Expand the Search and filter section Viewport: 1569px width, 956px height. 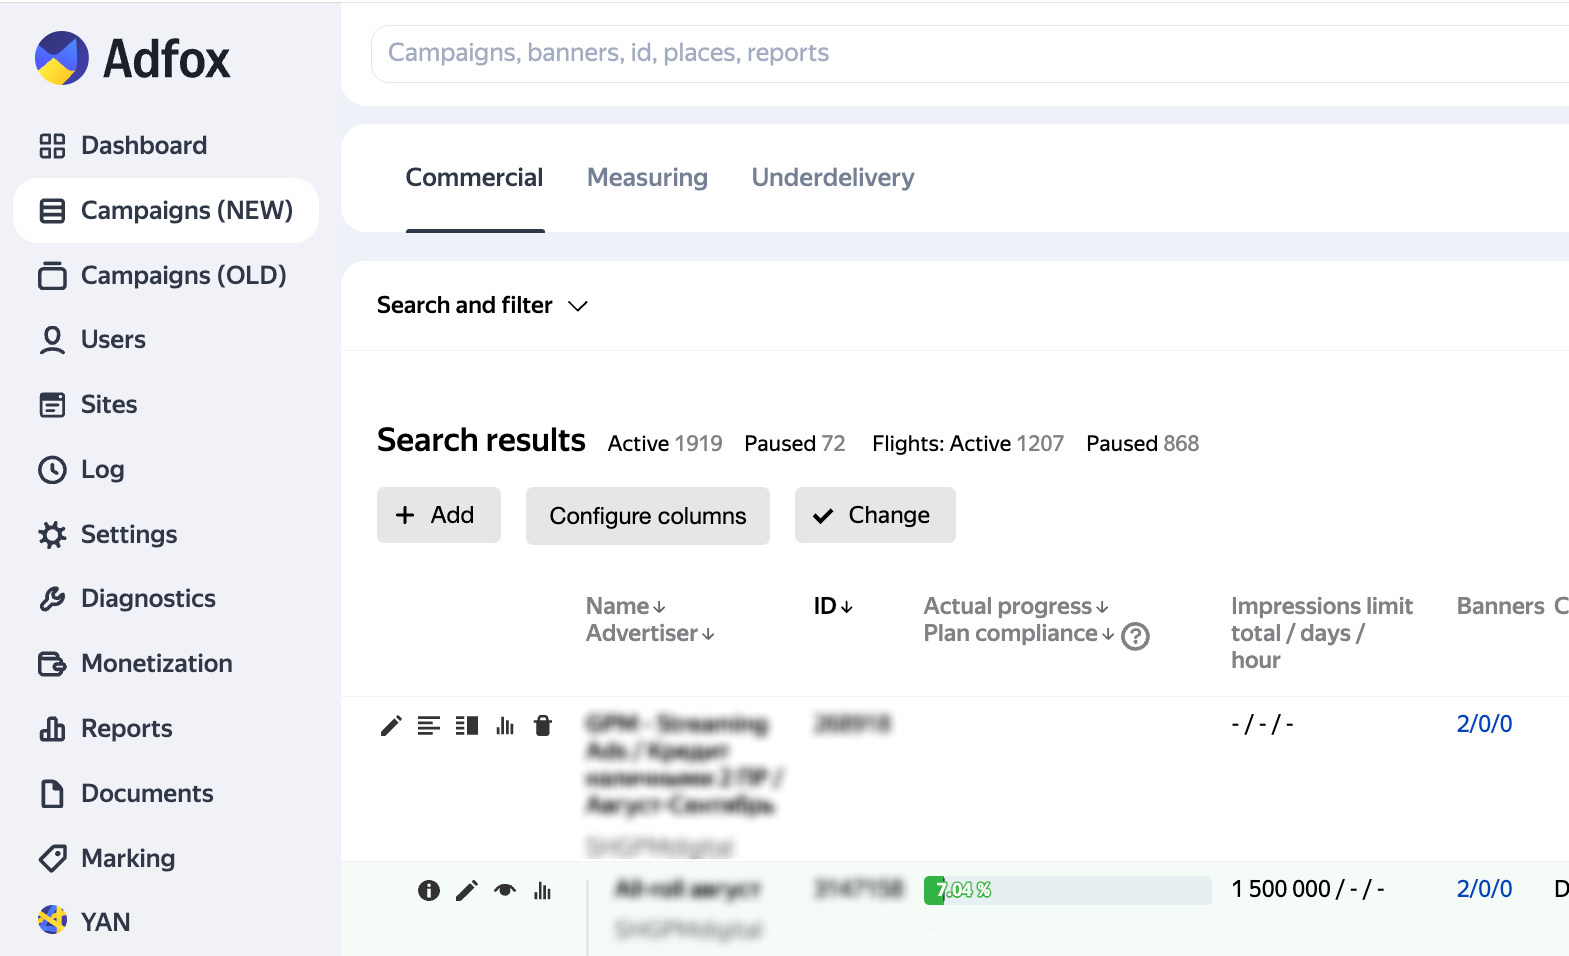pyautogui.click(x=482, y=306)
